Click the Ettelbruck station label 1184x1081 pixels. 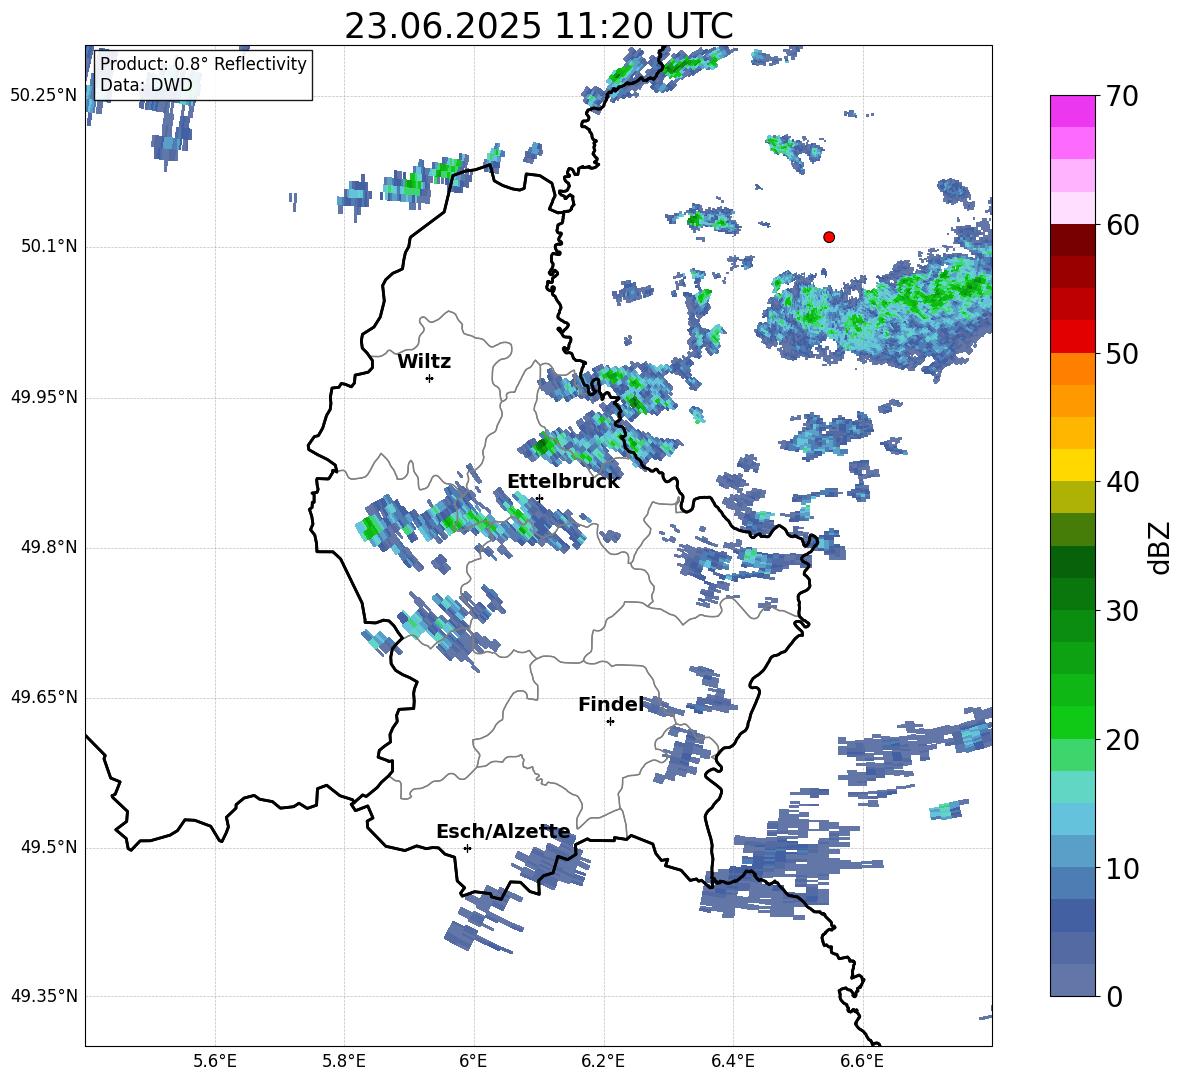pyautogui.click(x=563, y=482)
